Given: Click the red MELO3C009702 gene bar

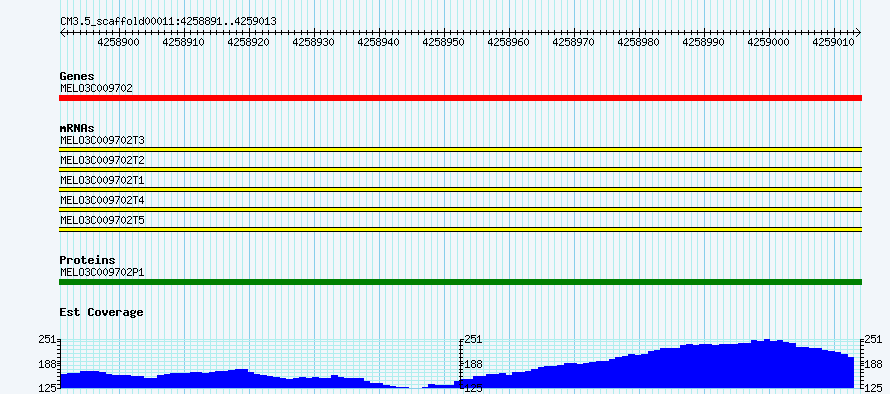Looking at the screenshot, I should tap(460, 98).
